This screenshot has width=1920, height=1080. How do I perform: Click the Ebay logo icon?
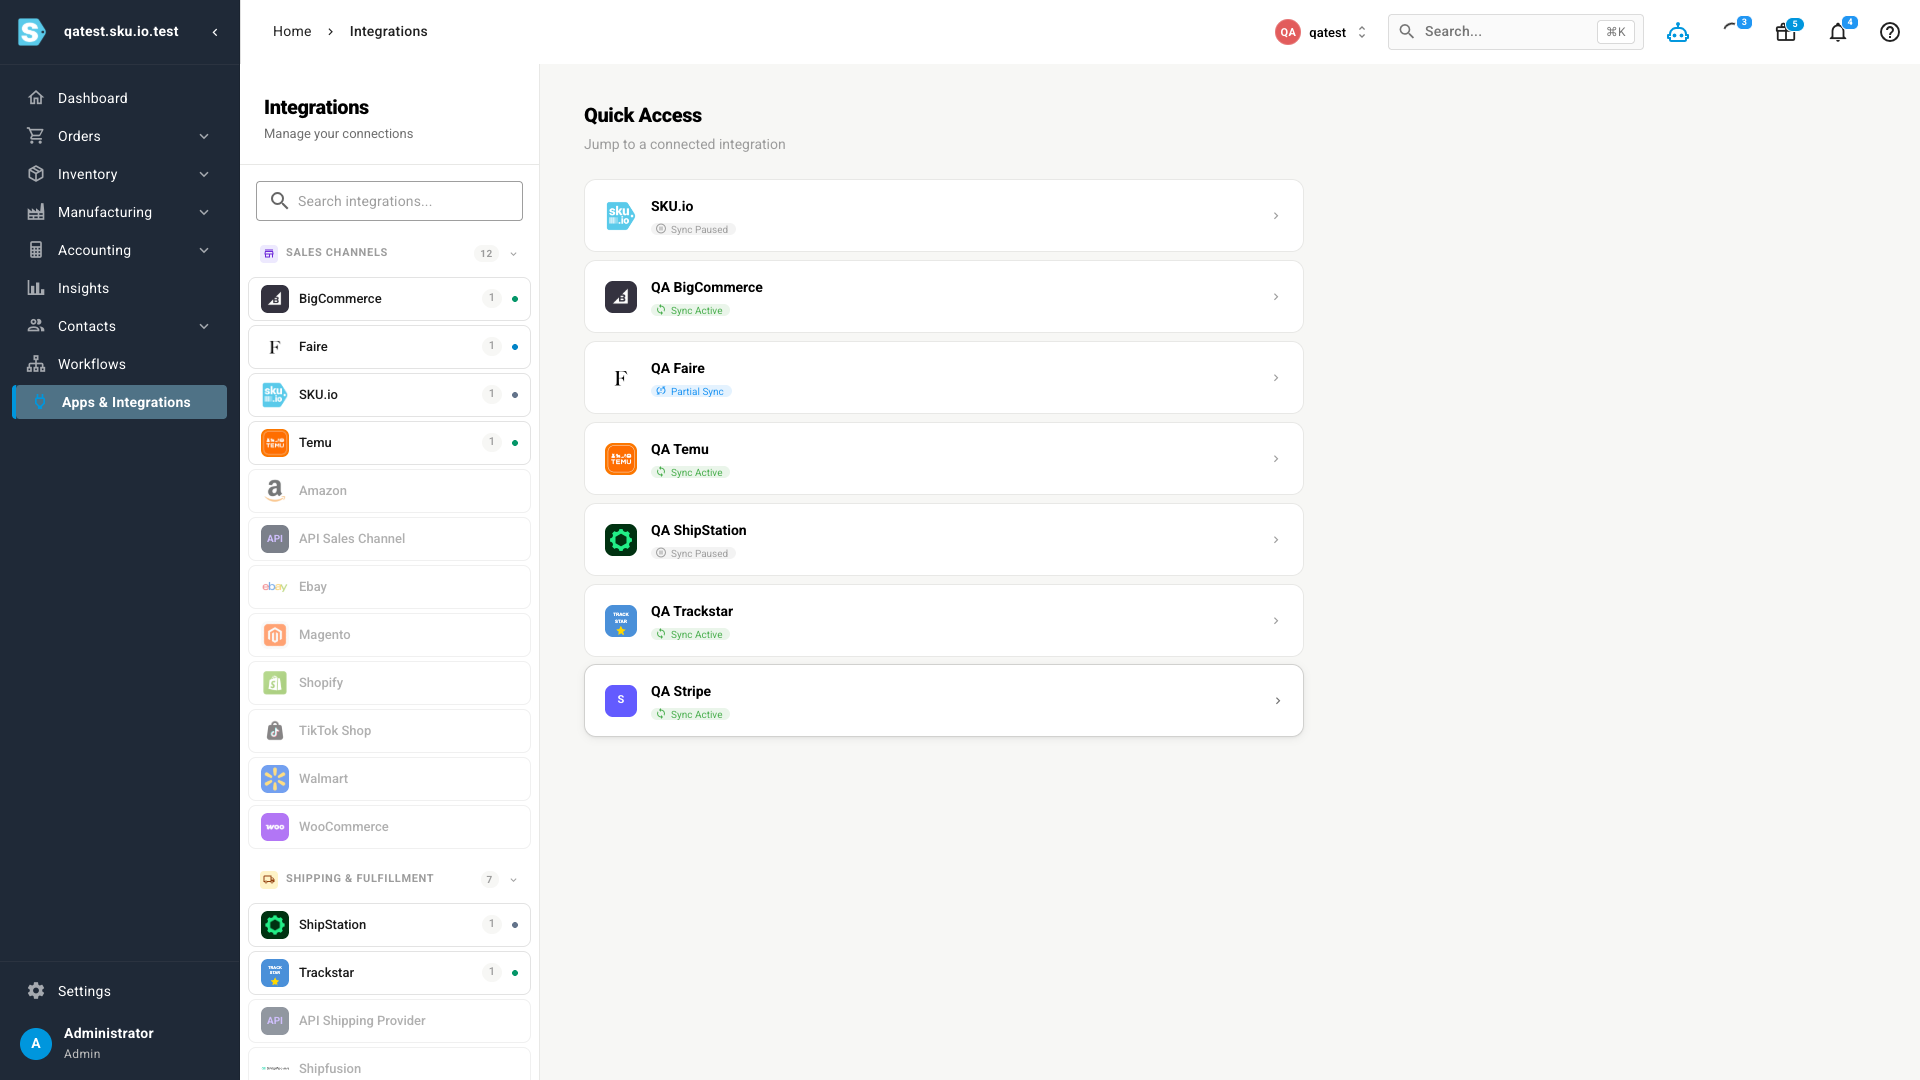click(275, 587)
